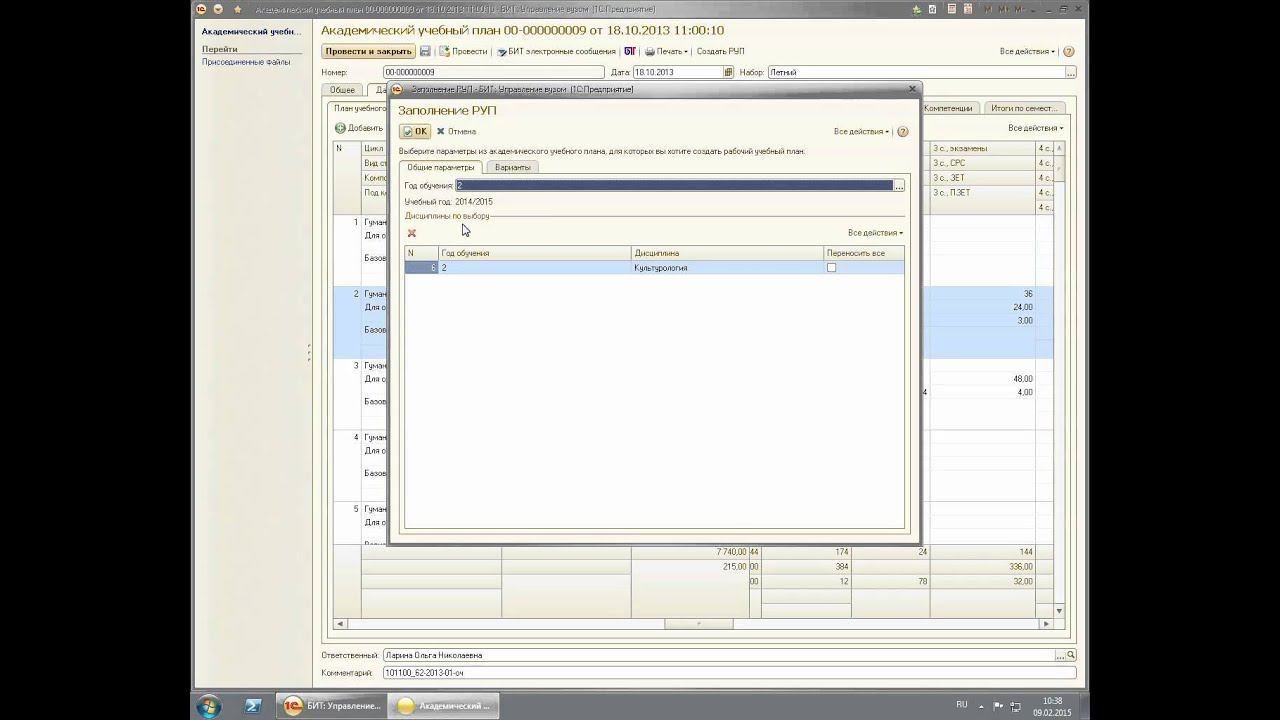
Task: Click the Год обучения input field
Action: (674, 185)
